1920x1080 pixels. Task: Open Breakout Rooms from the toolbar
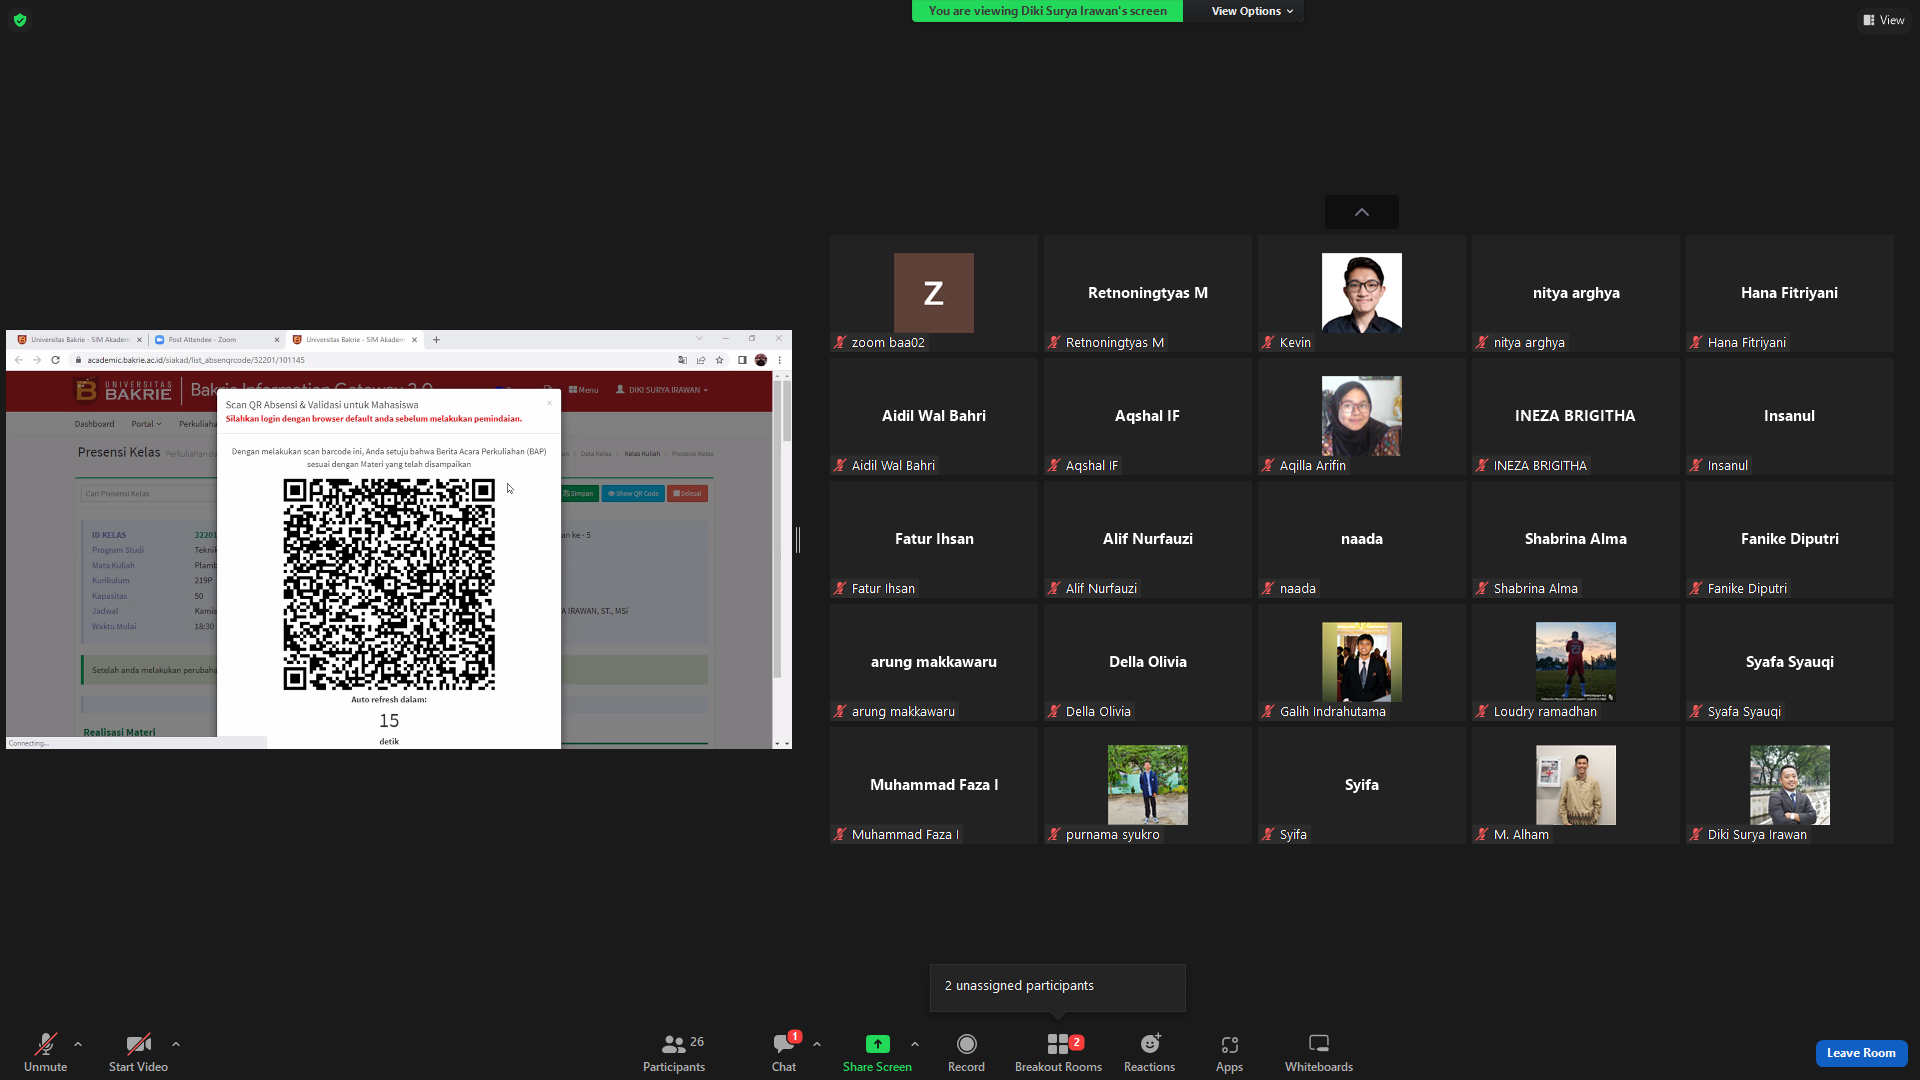coord(1058,1053)
